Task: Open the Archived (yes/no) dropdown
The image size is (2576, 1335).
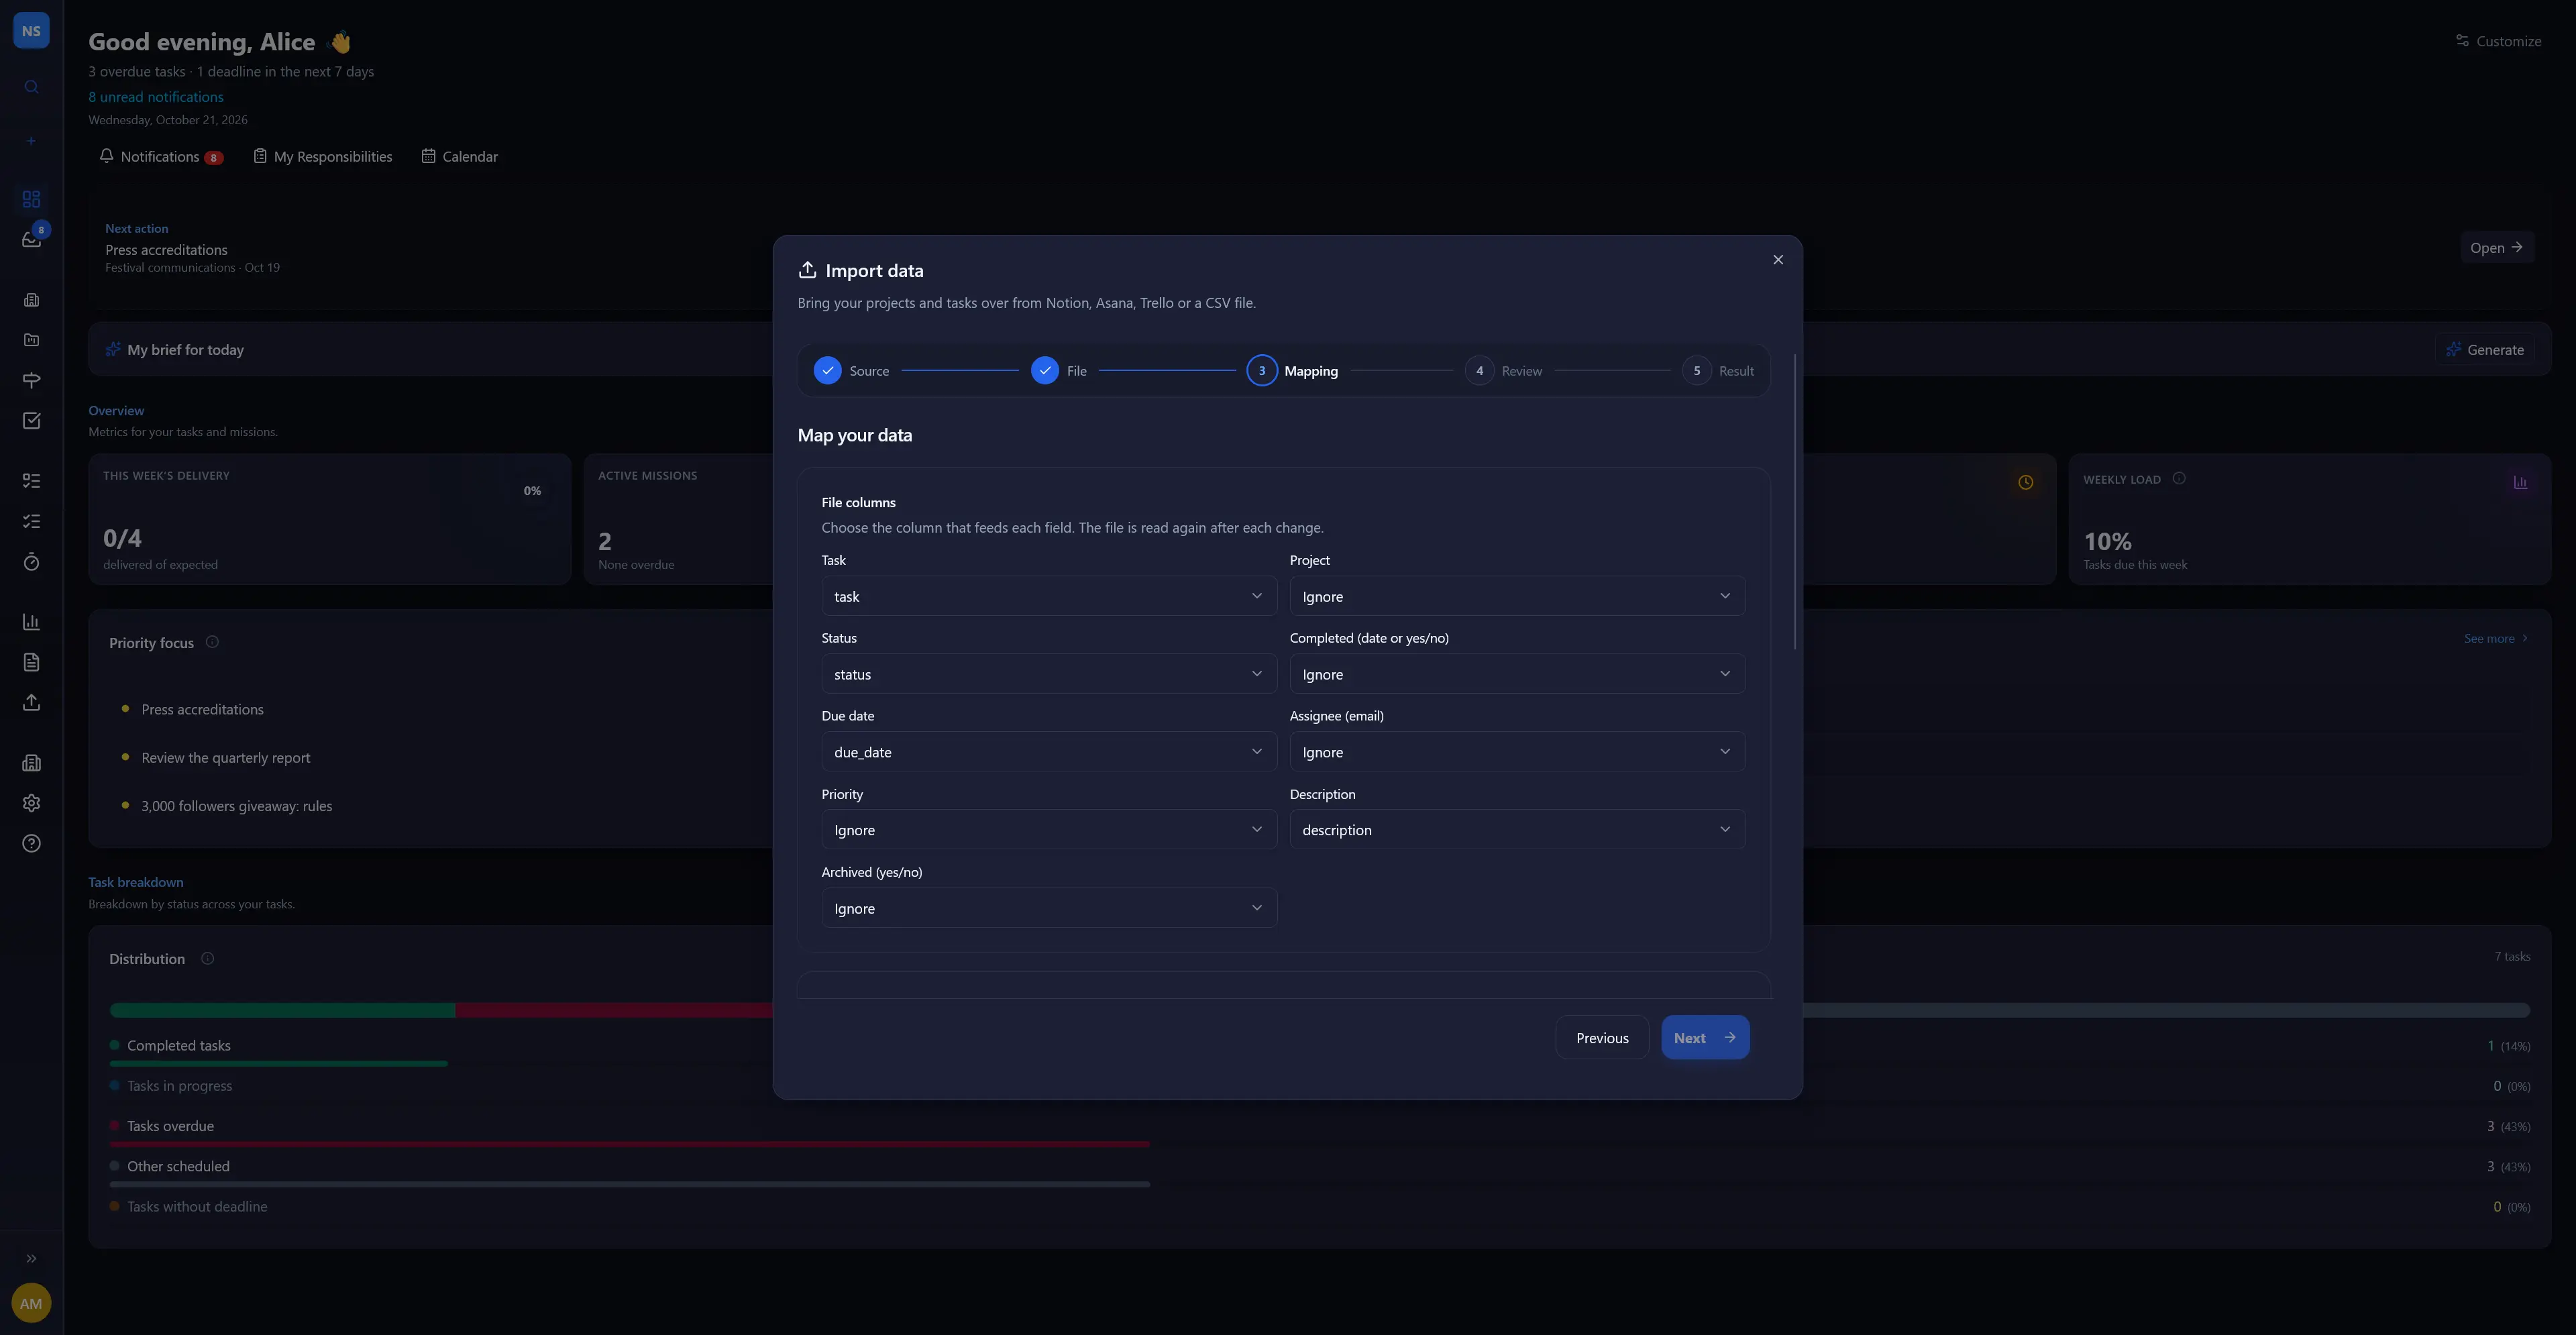Action: coord(1049,908)
